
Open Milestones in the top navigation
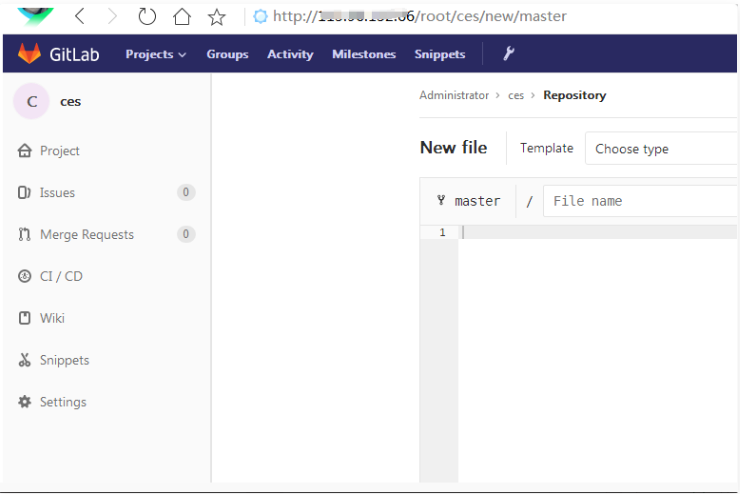[x=364, y=54]
